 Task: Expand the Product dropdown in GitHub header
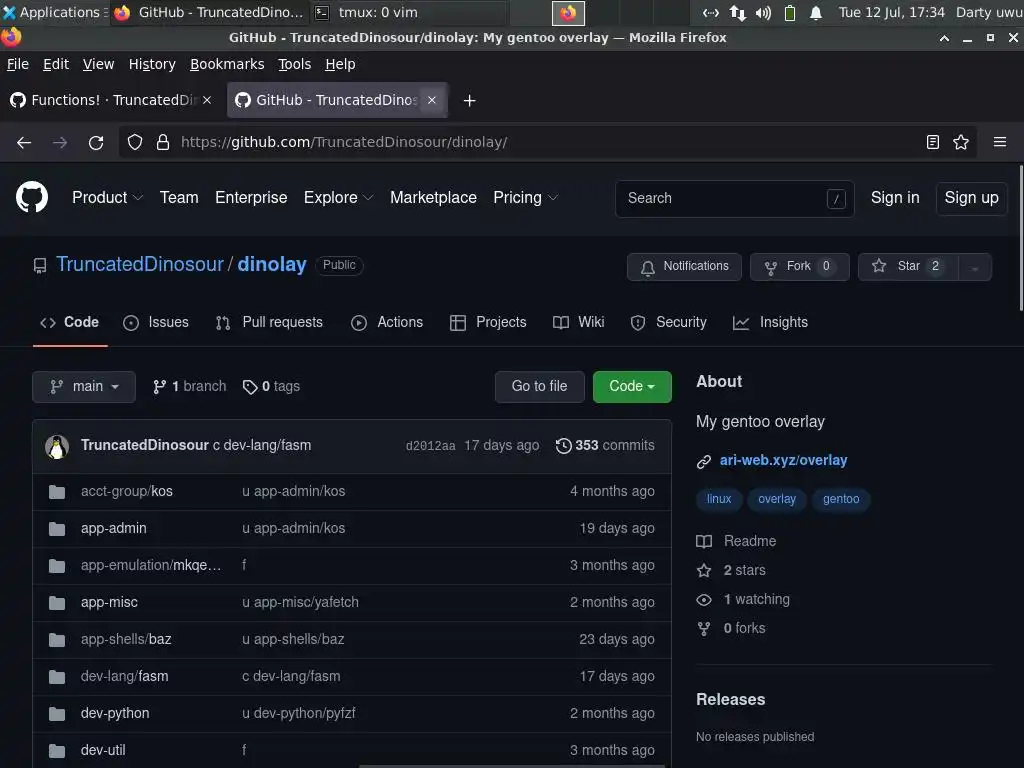[x=107, y=197]
